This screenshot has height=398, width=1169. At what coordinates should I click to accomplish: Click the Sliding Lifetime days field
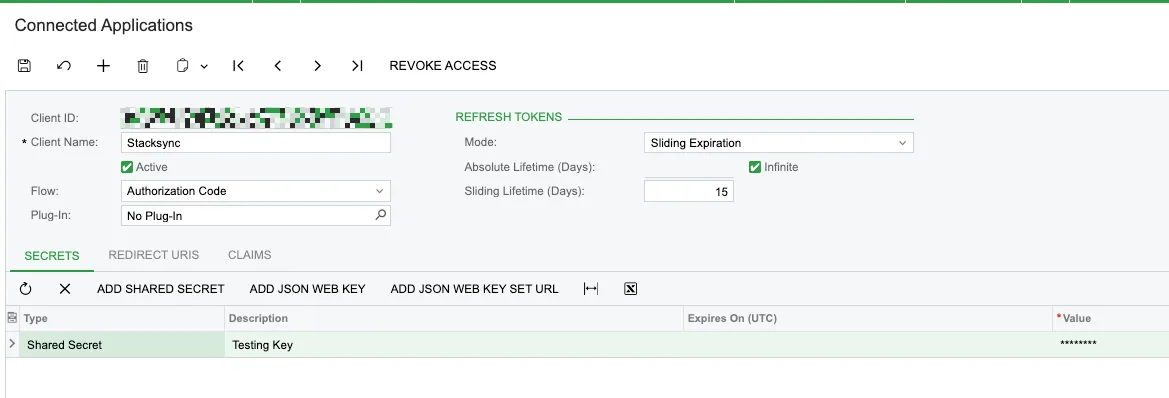coord(689,192)
